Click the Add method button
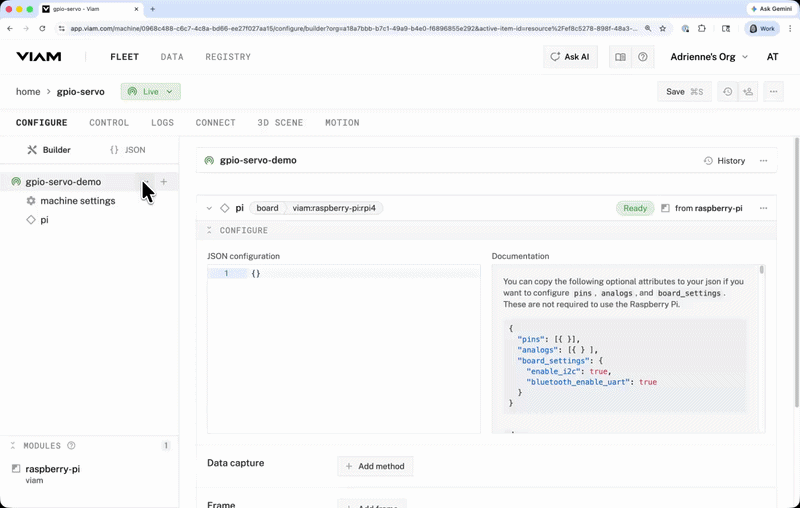The width and height of the screenshot is (800, 508). 375,466
